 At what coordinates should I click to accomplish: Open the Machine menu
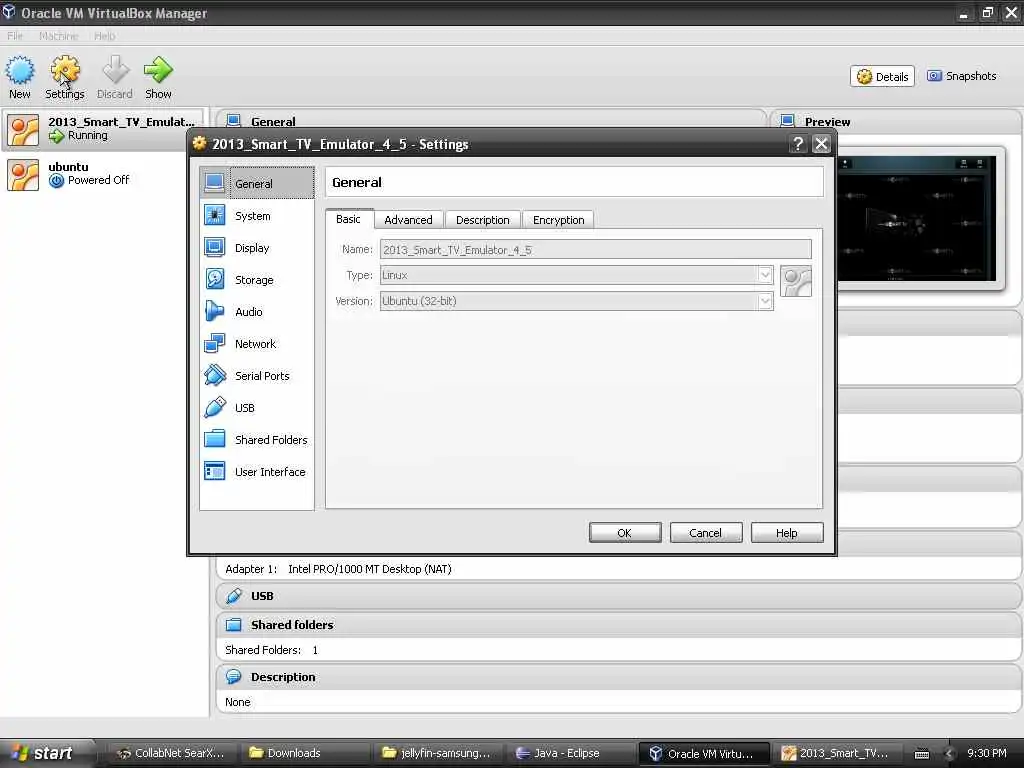[58, 36]
